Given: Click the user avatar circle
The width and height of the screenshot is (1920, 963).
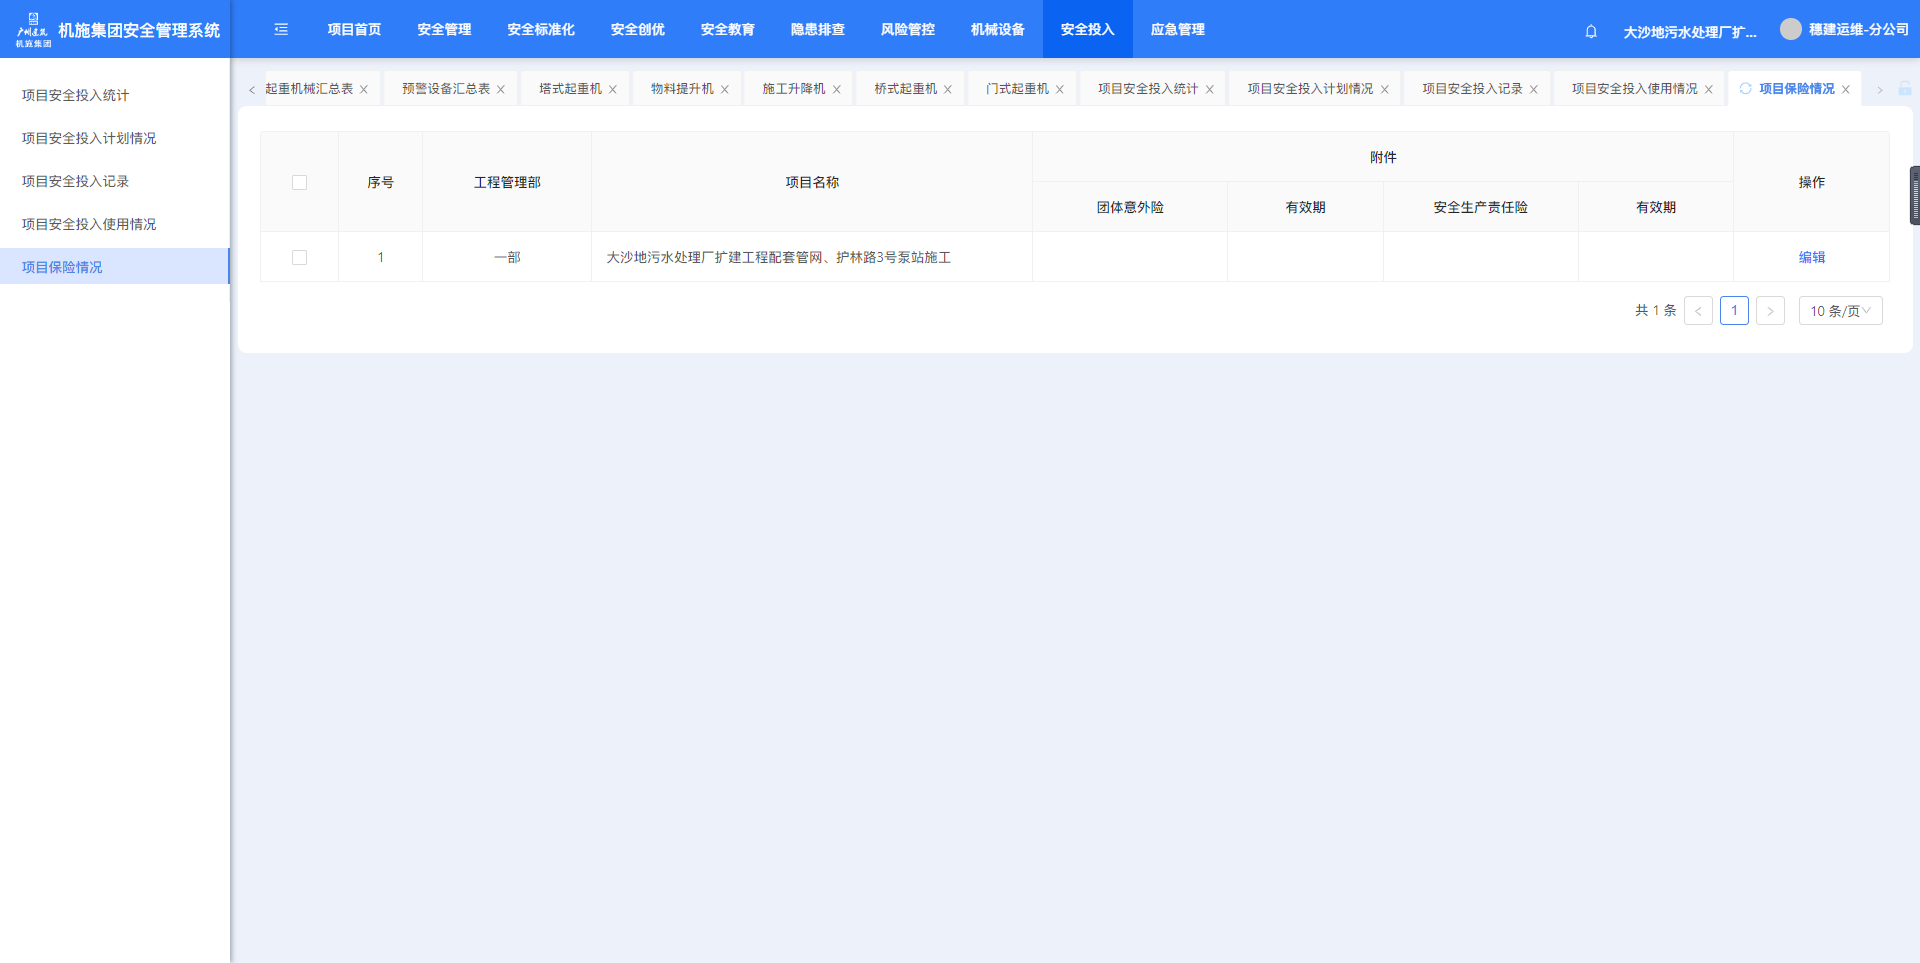Looking at the screenshot, I should [x=1790, y=30].
